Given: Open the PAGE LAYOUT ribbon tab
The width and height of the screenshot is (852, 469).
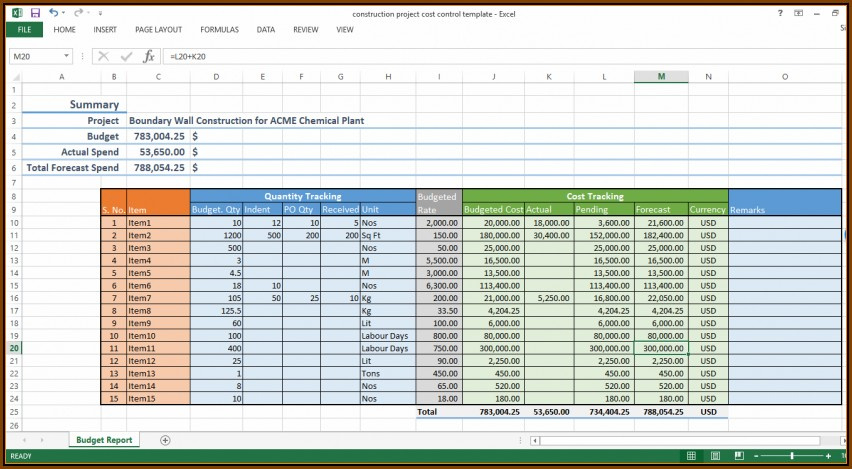Looking at the screenshot, I should pyautogui.click(x=159, y=30).
